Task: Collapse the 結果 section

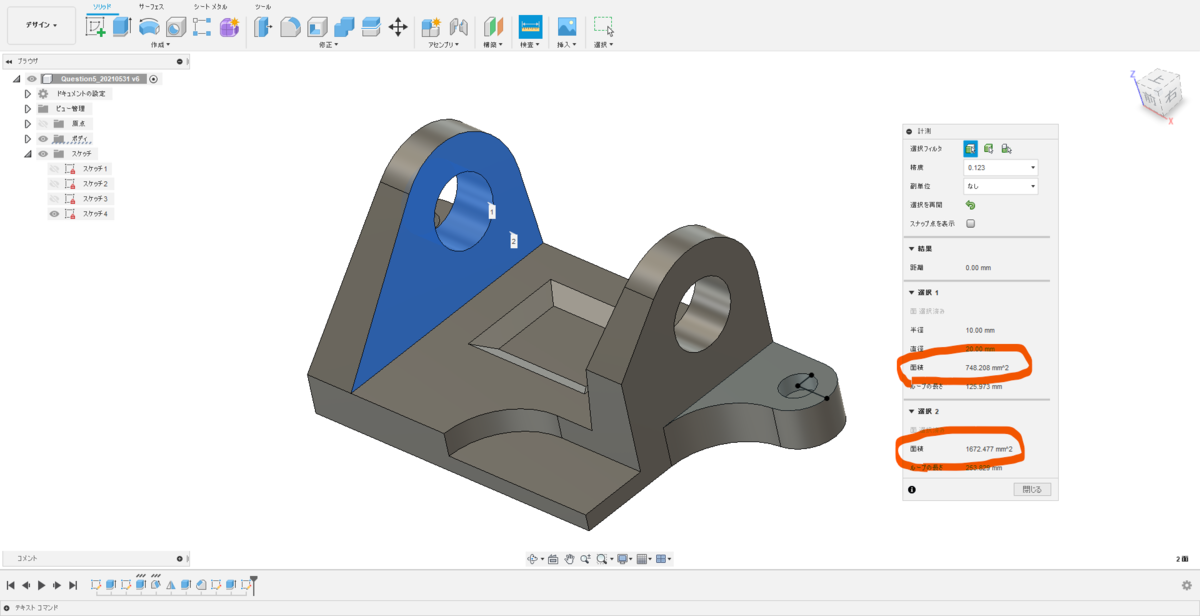Action: pos(912,249)
